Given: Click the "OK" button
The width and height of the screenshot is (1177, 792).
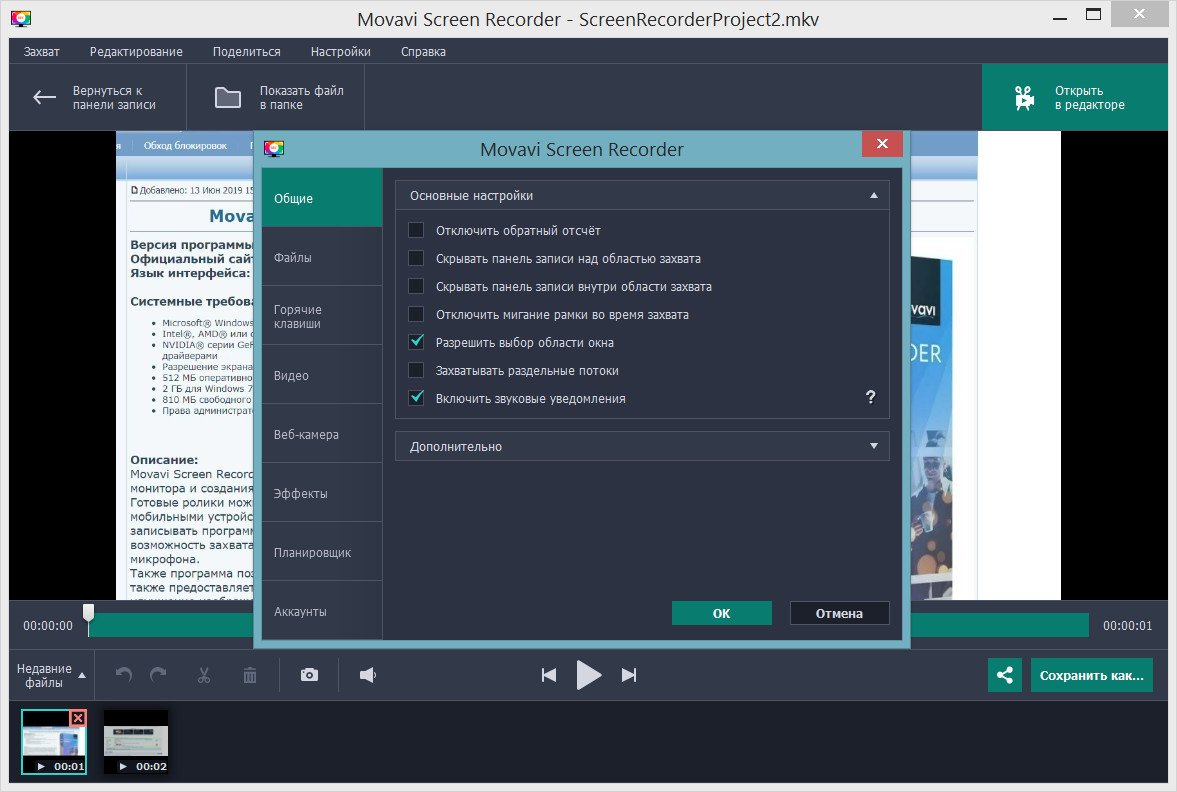Looking at the screenshot, I should tap(721, 613).
